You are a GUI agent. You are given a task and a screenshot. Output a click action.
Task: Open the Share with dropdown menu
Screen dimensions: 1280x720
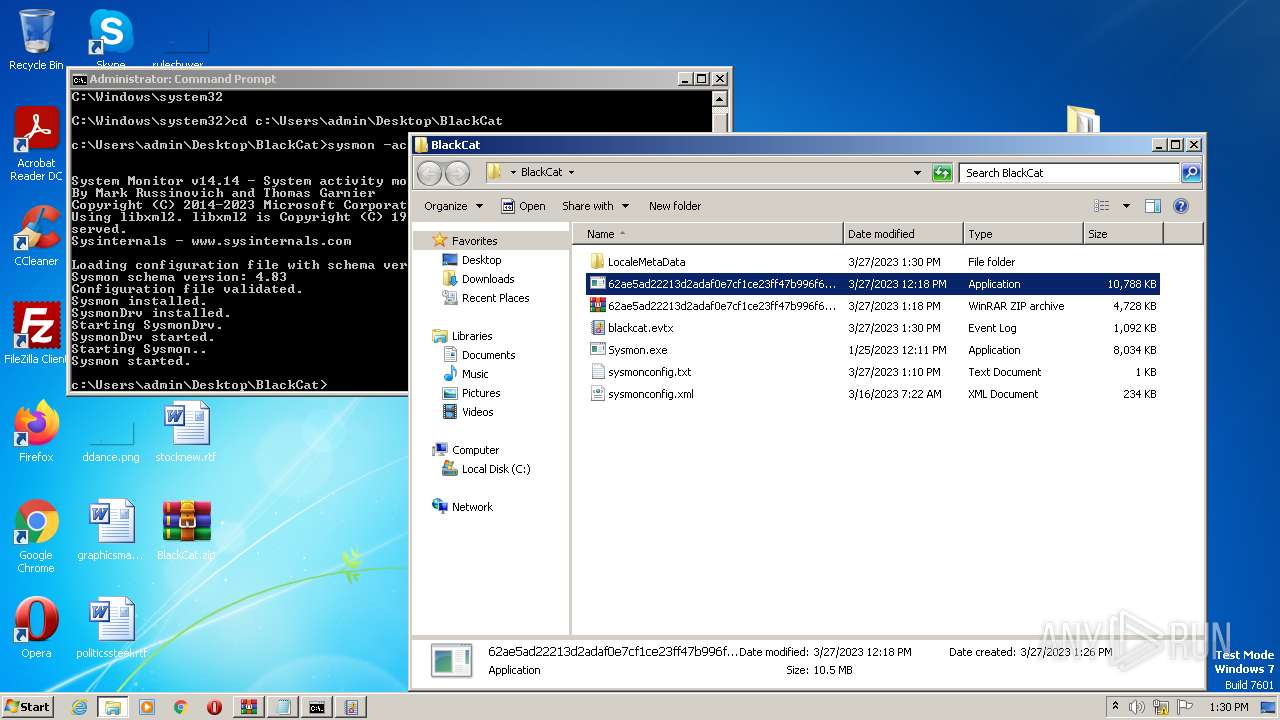596,206
